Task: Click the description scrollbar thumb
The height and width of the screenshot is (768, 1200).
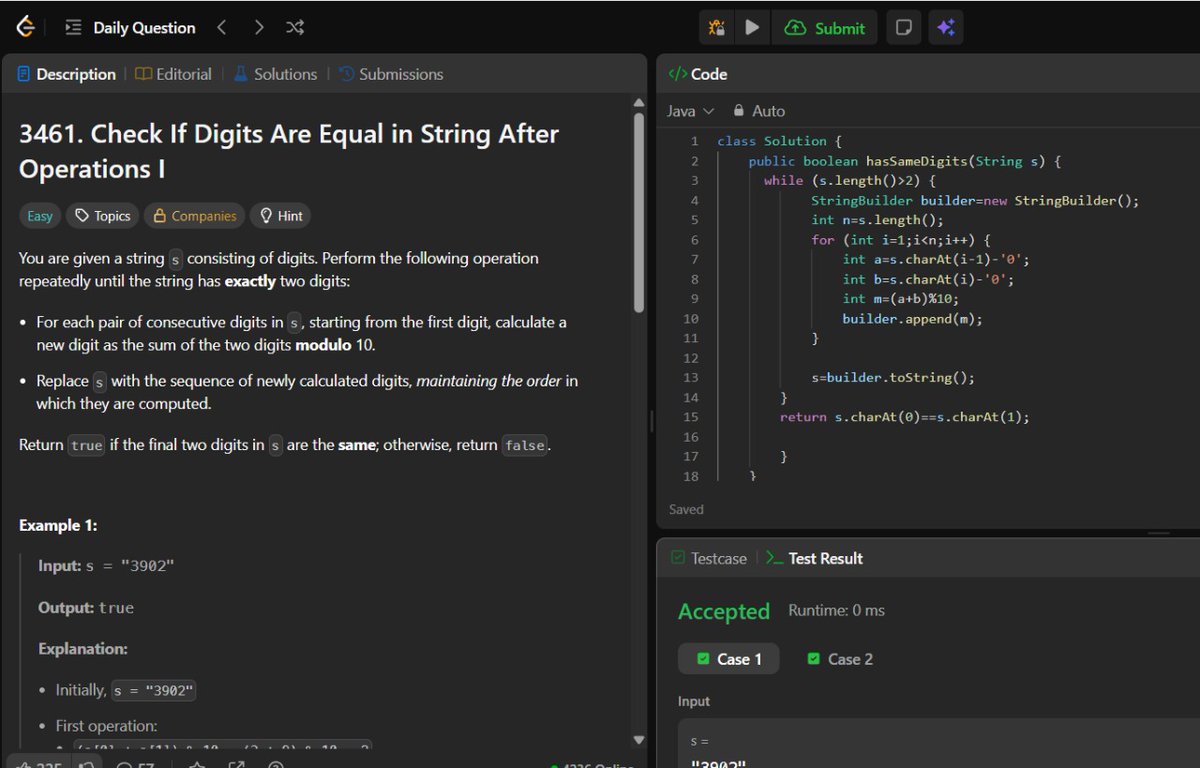Action: pos(639,212)
